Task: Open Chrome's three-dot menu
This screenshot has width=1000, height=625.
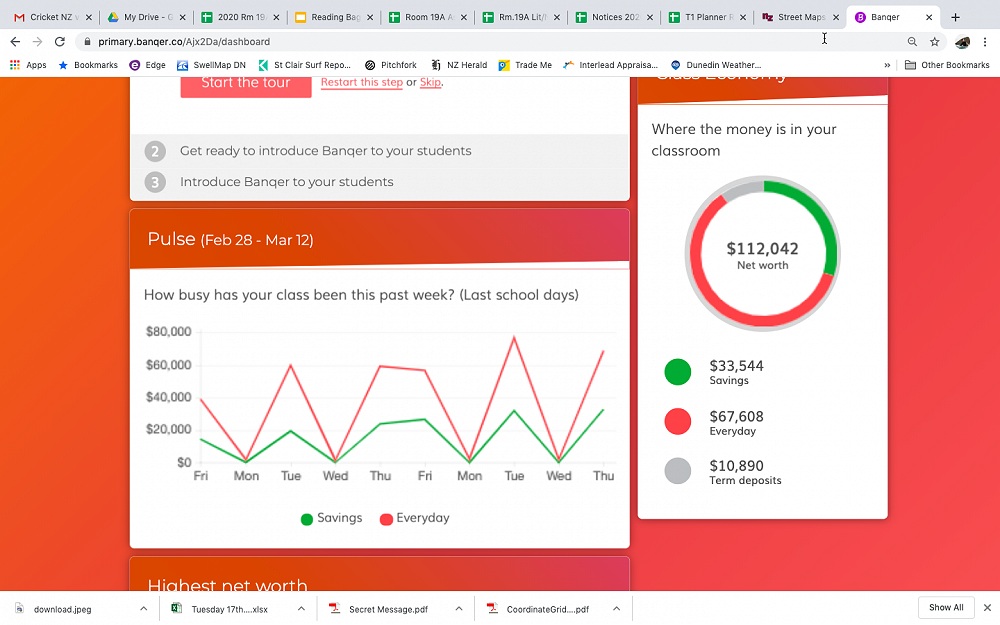Action: [x=986, y=42]
